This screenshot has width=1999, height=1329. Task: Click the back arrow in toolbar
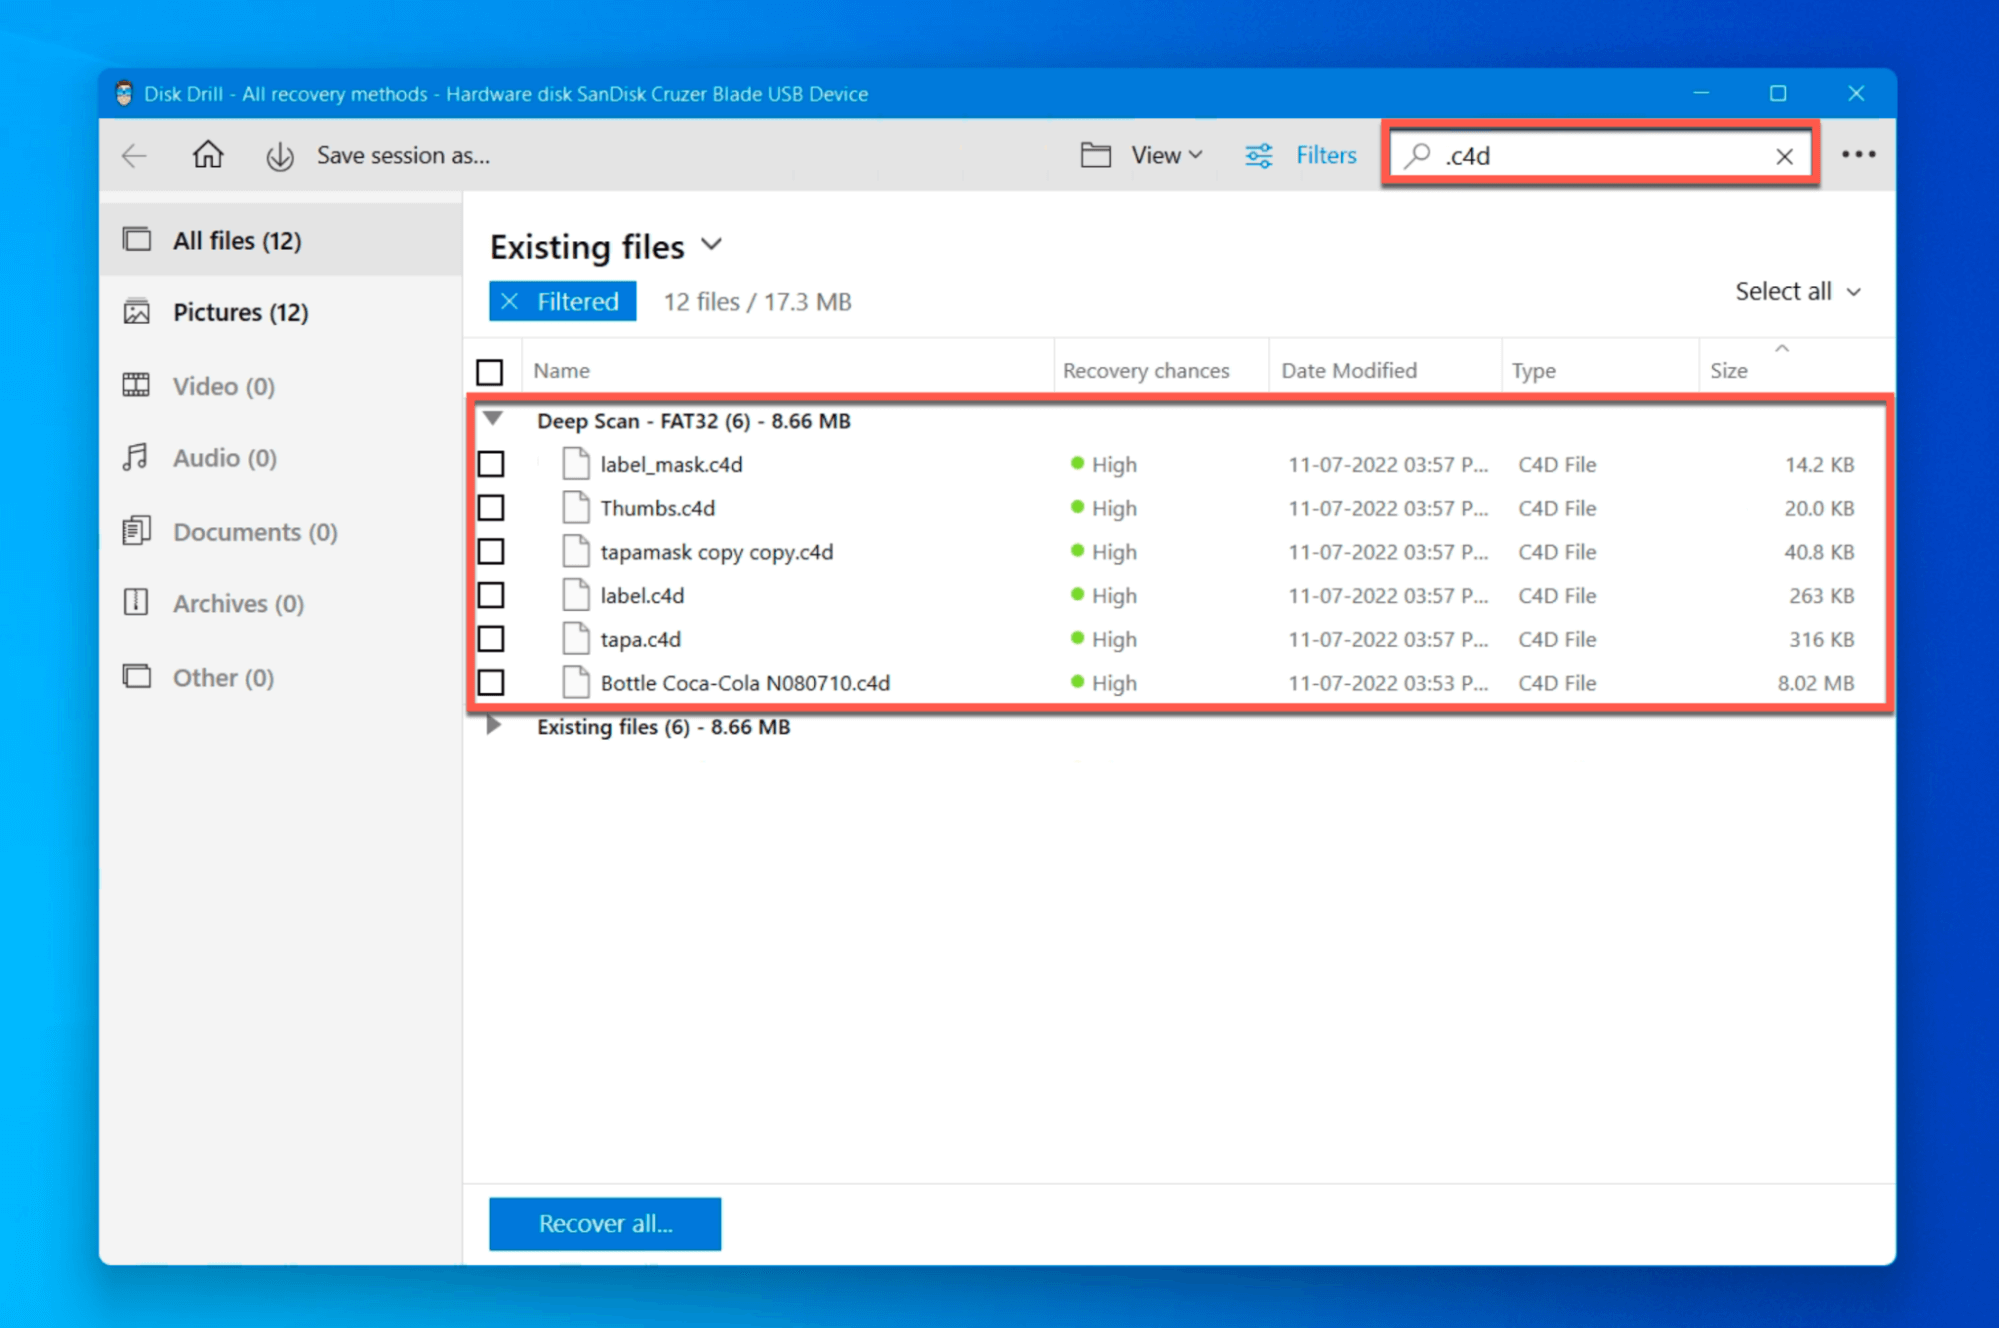[x=134, y=155]
